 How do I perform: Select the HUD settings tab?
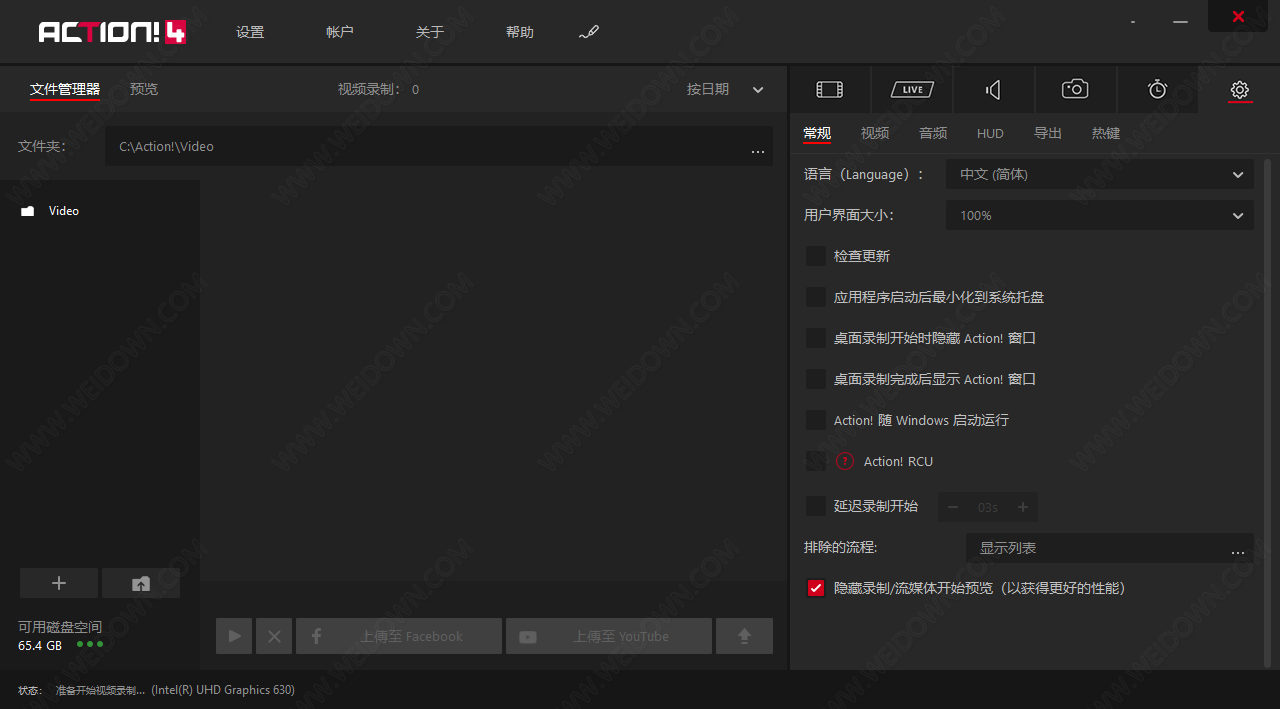pyautogui.click(x=990, y=133)
